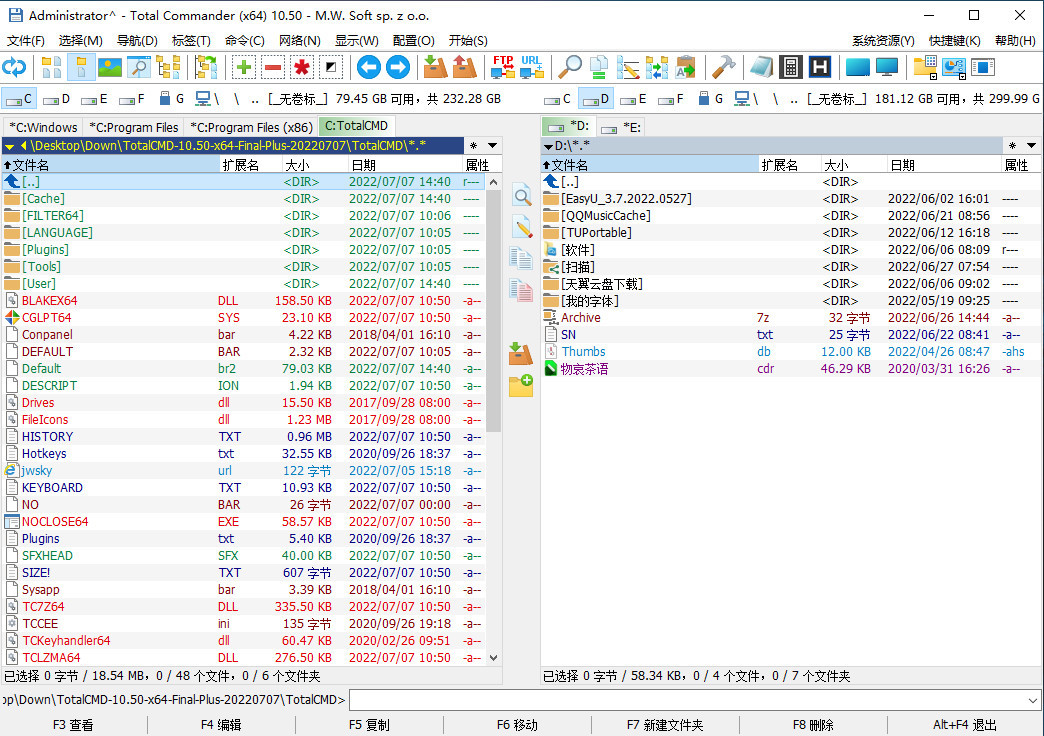Select the Thumbs.db file
Screen dimensions: 1044x736
pos(584,351)
